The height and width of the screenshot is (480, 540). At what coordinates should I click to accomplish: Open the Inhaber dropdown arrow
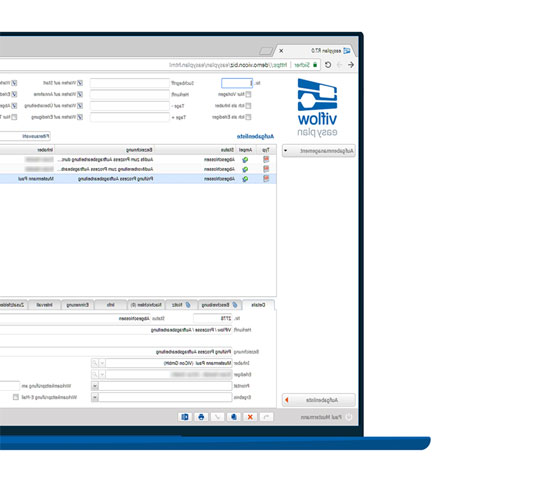102,363
